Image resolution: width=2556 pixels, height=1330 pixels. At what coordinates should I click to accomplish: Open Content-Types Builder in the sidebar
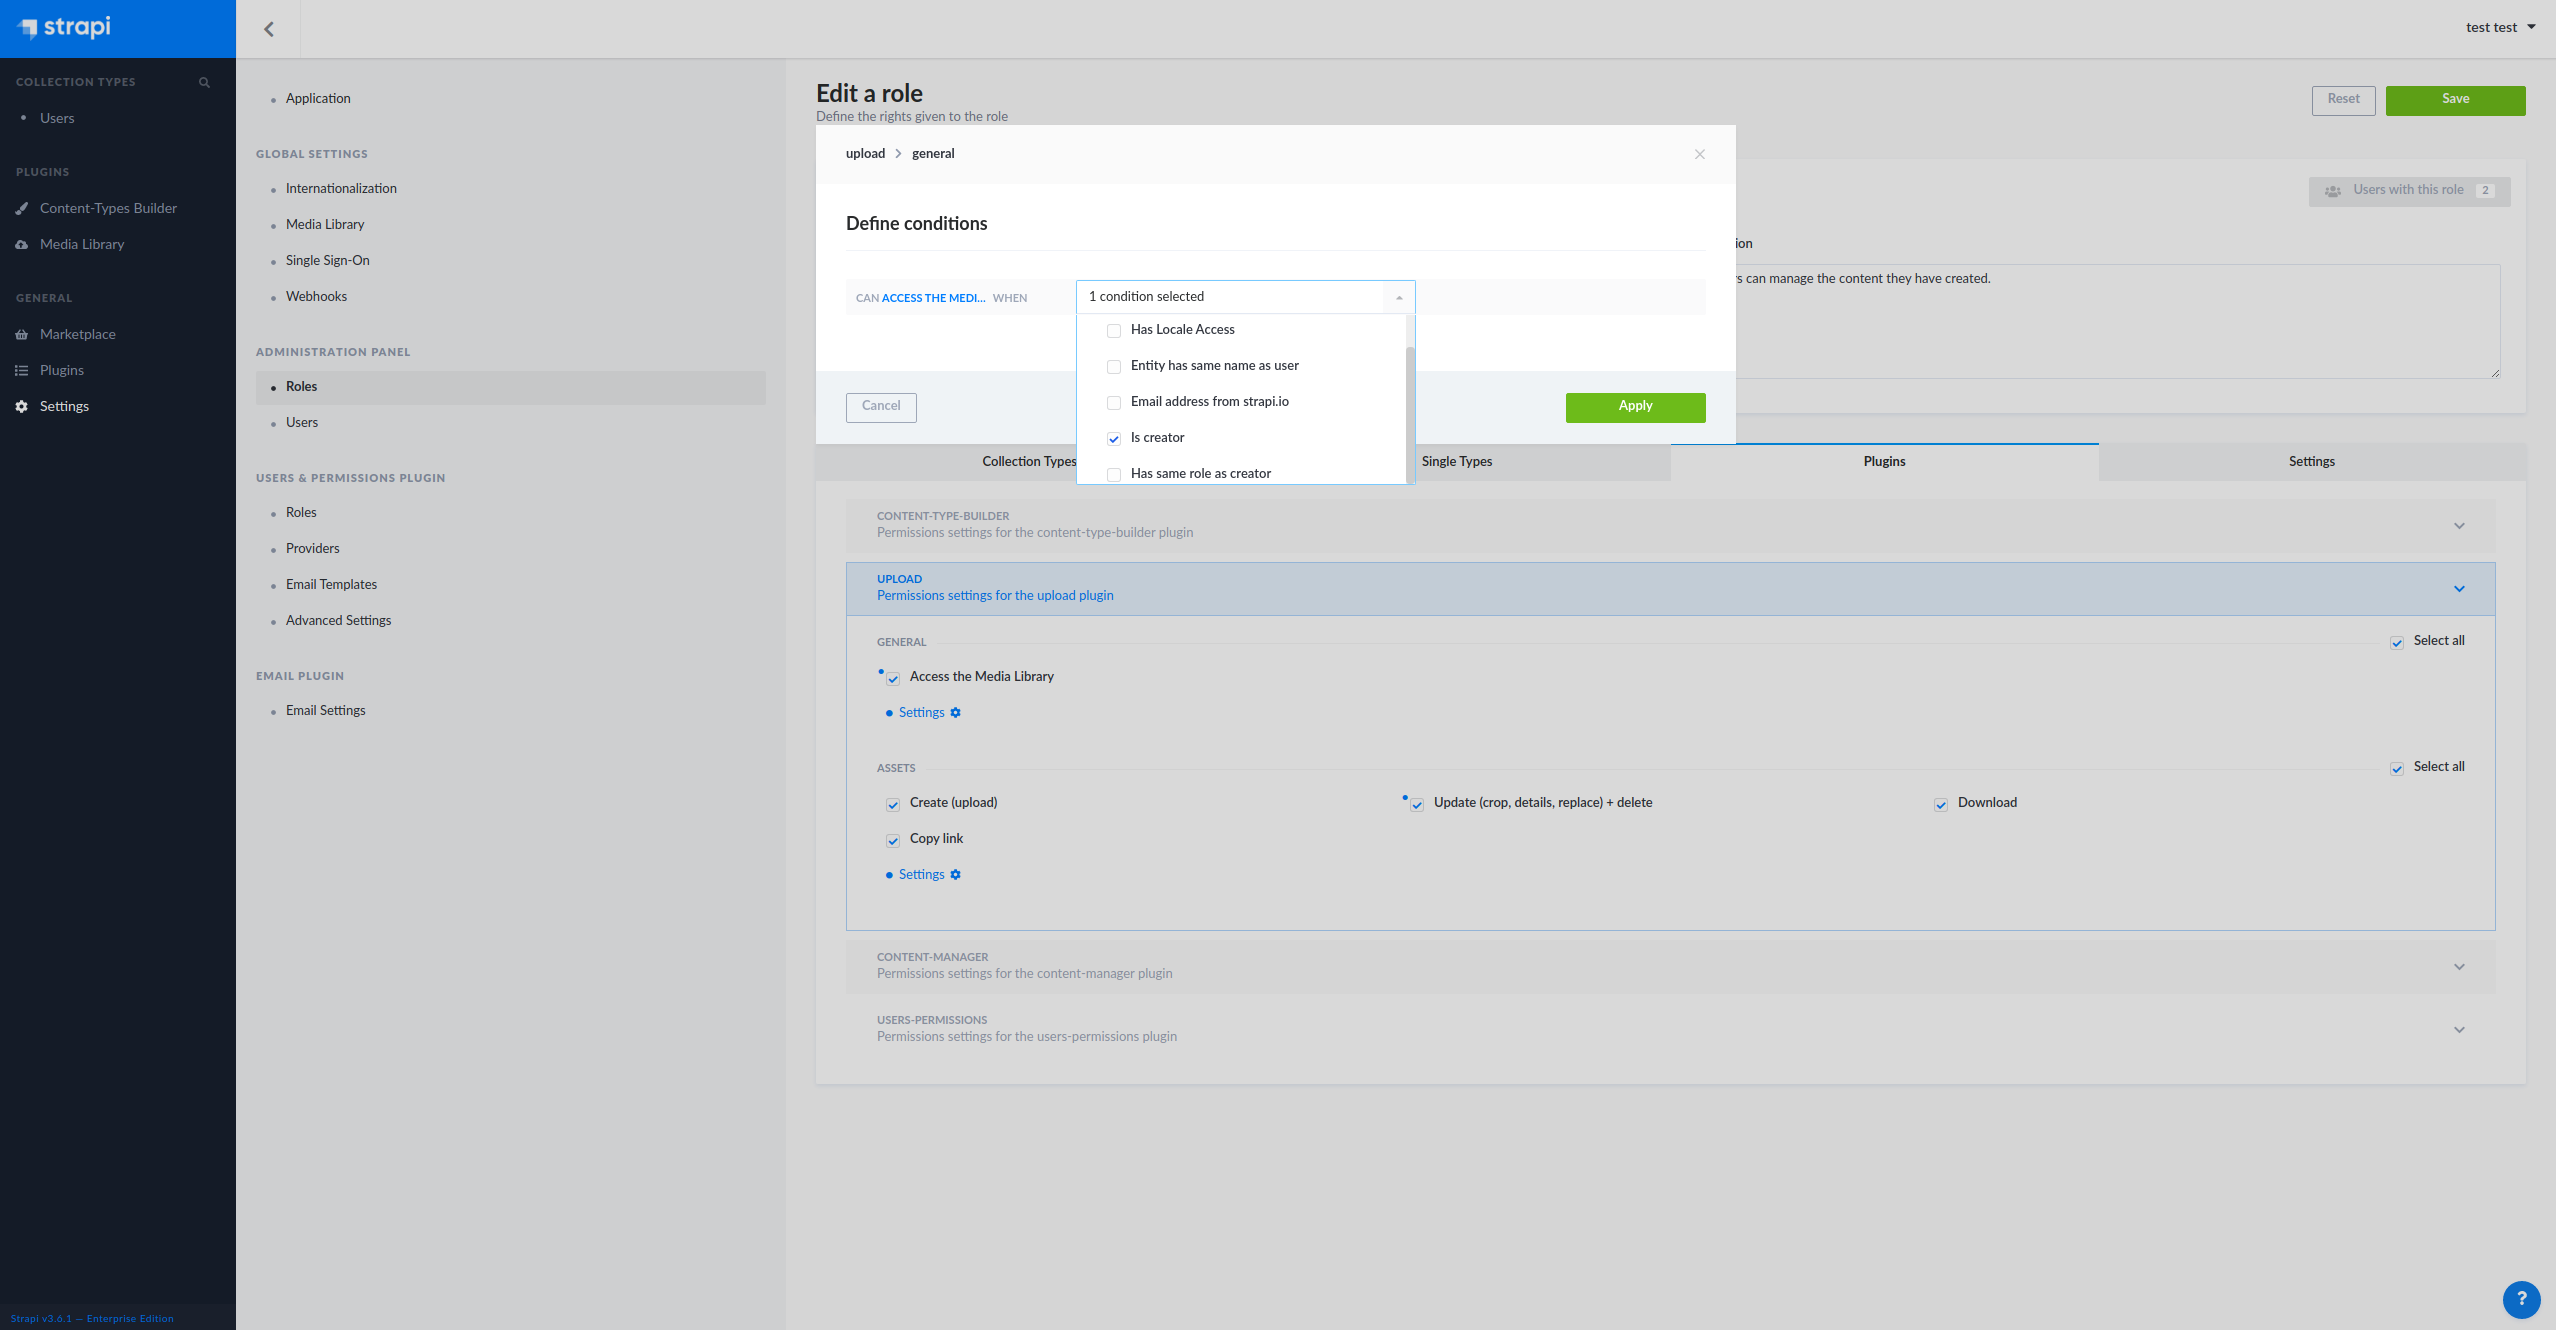click(107, 208)
